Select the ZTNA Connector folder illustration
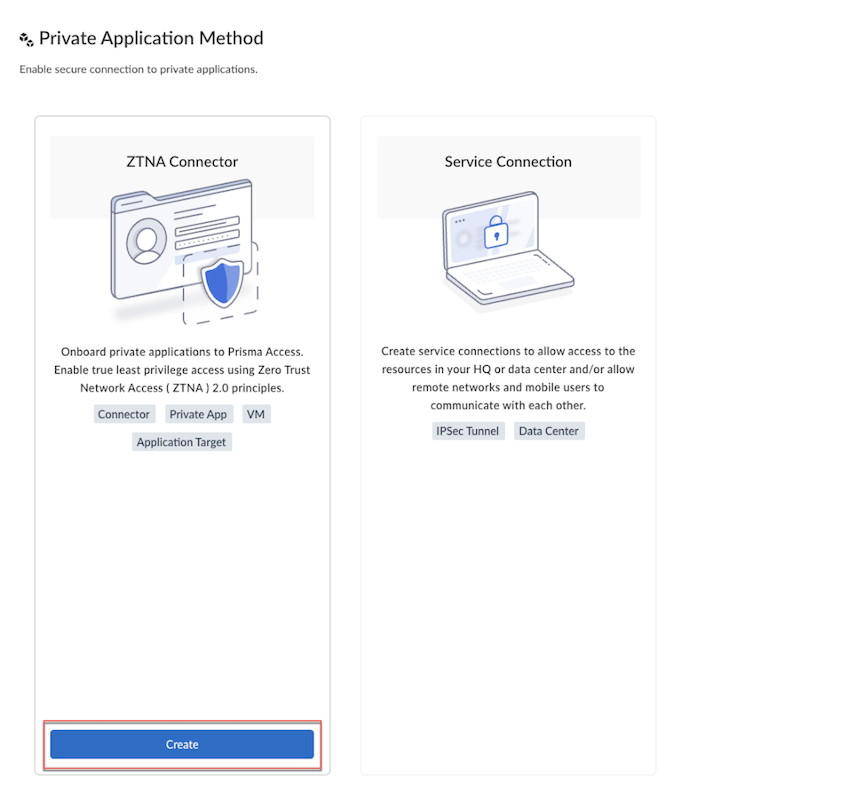The image size is (850, 796). pyautogui.click(x=182, y=250)
